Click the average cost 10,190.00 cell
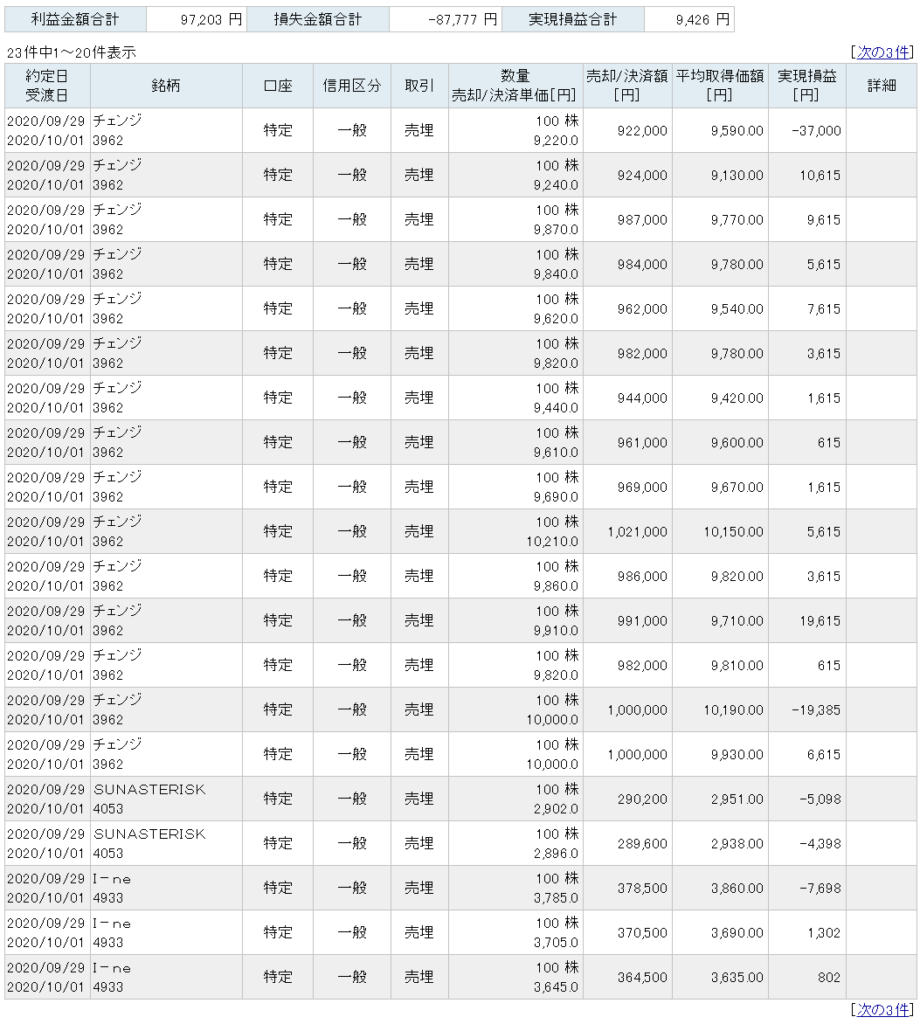 (x=720, y=710)
